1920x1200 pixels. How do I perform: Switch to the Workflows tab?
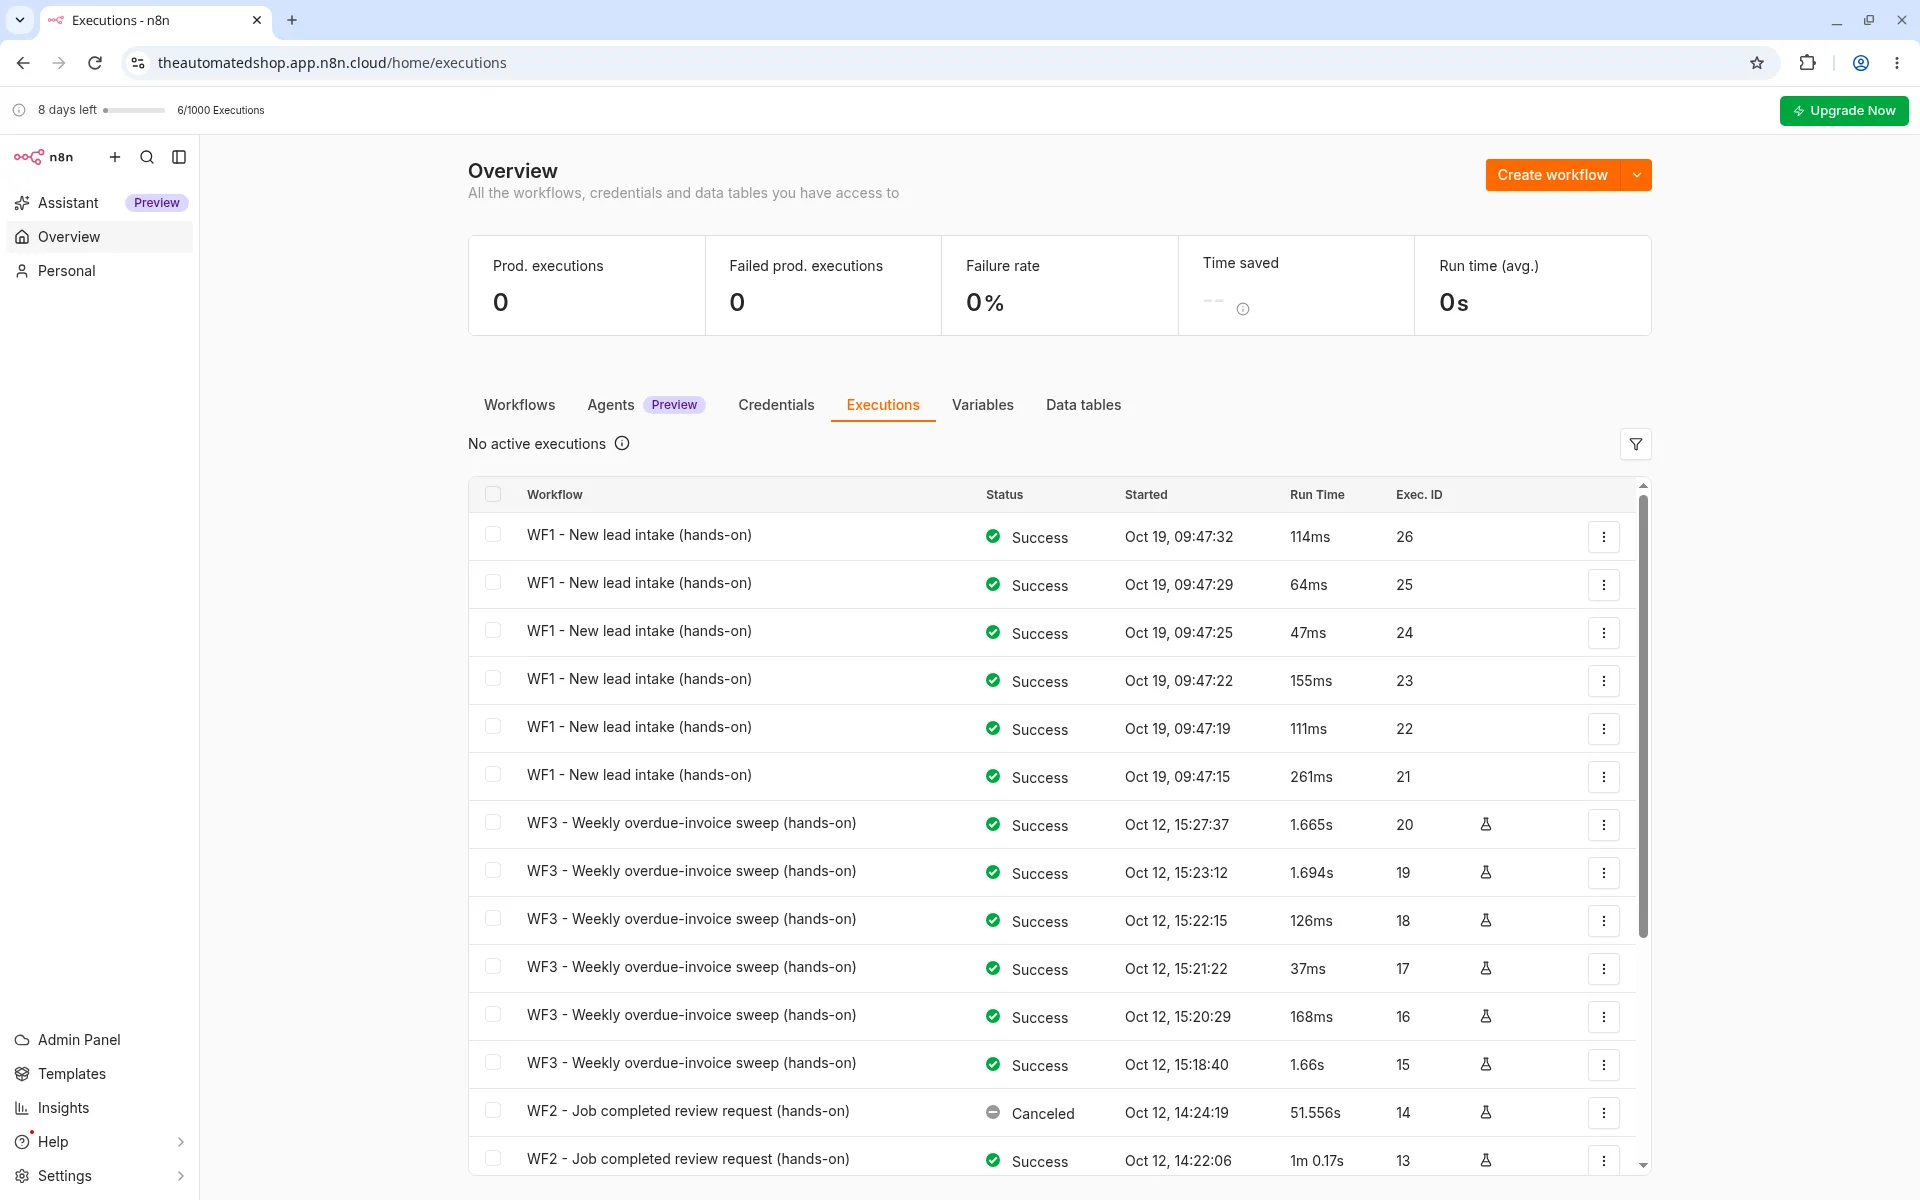point(519,405)
